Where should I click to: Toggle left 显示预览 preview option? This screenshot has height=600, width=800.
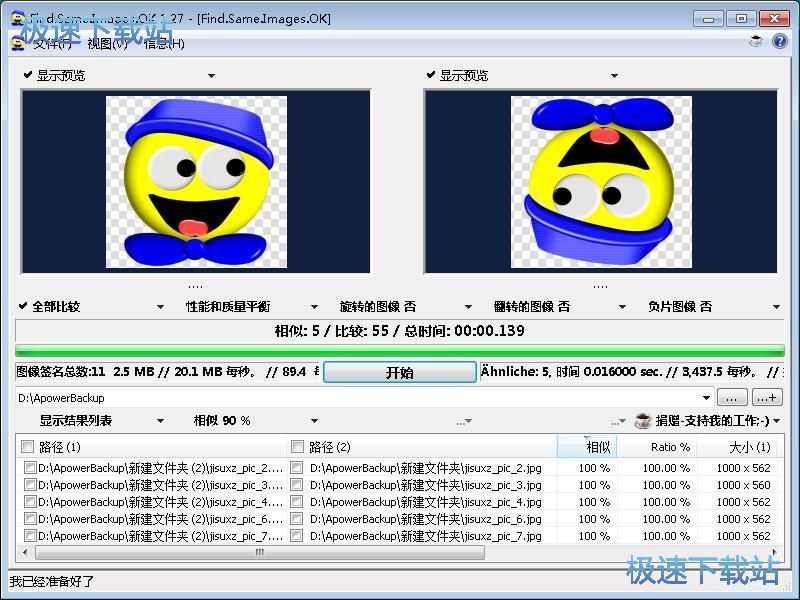point(60,75)
